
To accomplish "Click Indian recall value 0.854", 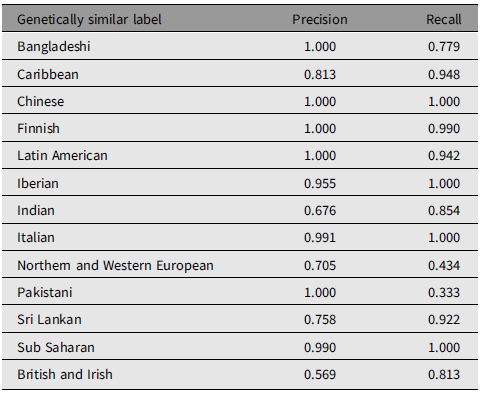I will [x=444, y=211].
